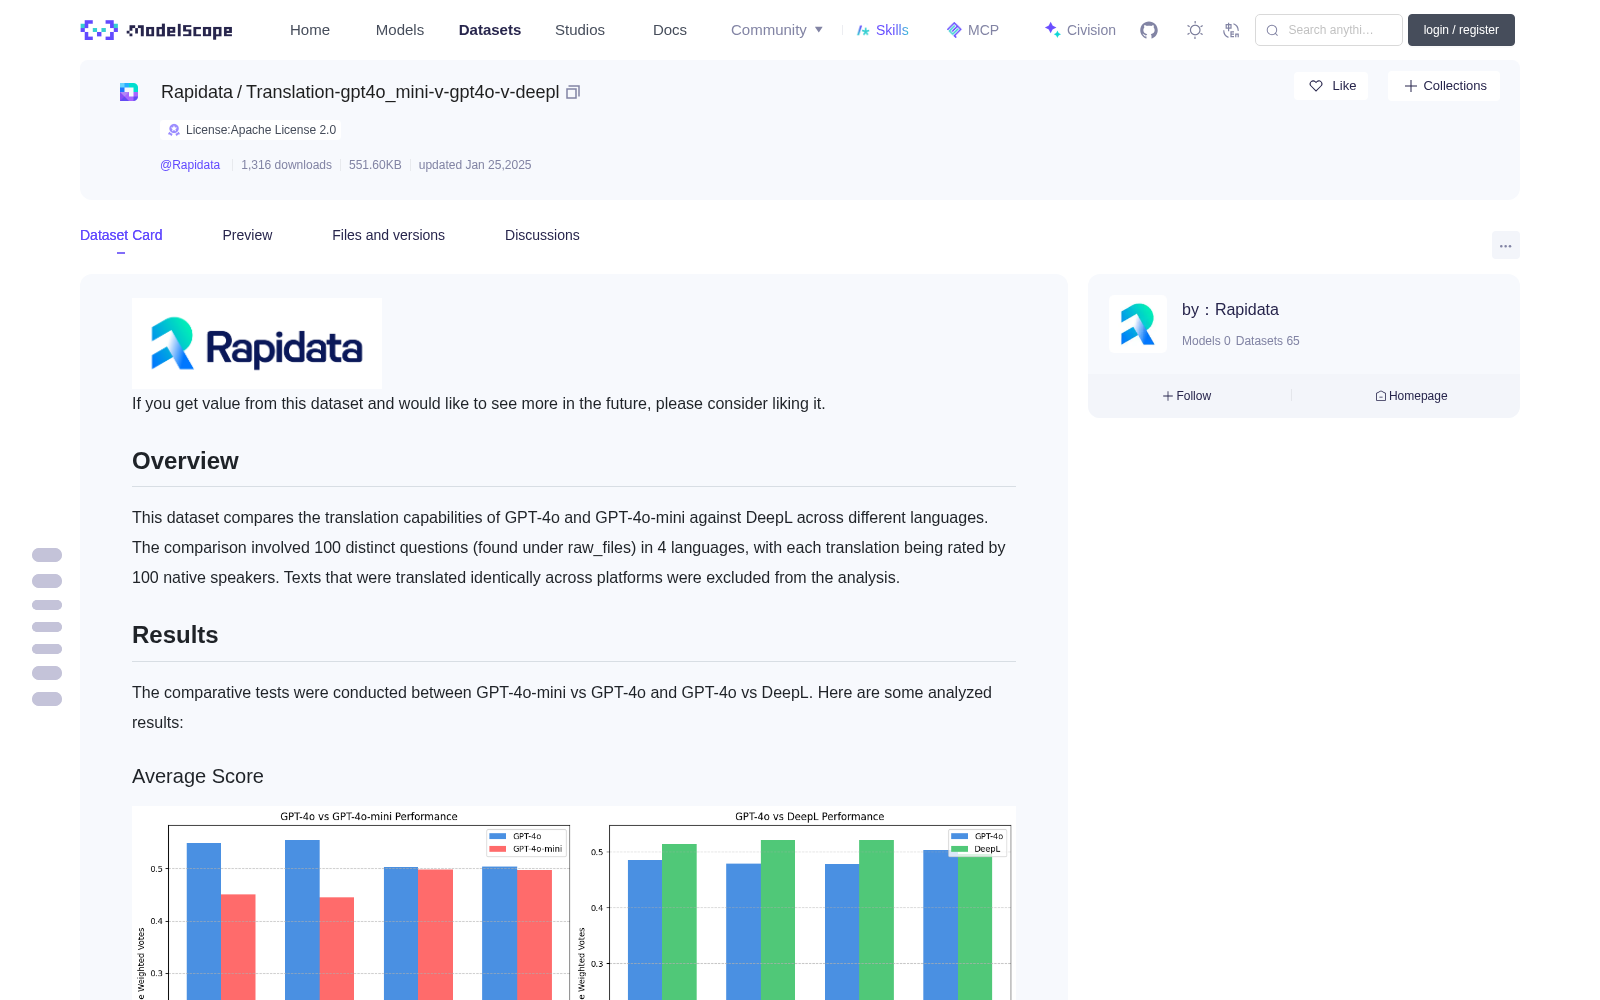Add dataset to Collections

[x=1445, y=86]
